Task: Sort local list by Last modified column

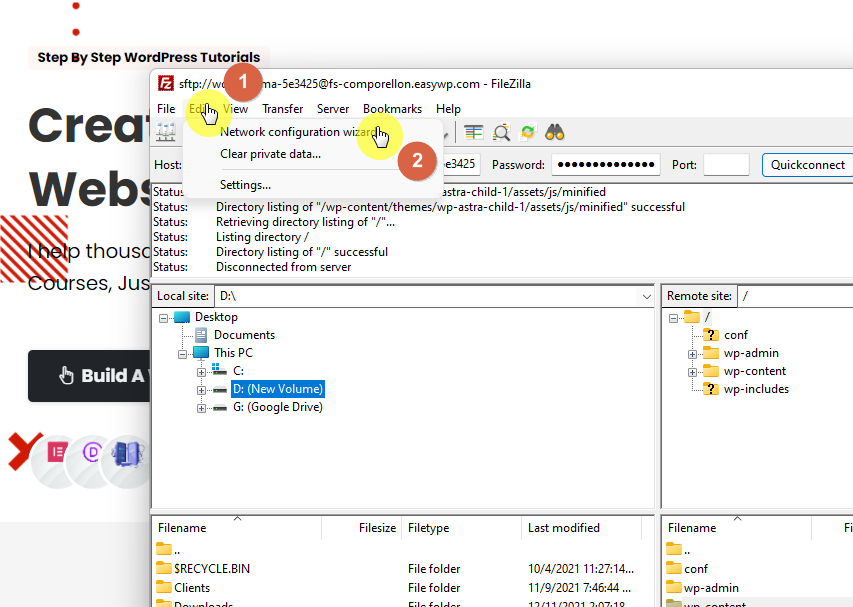Action: click(x=582, y=528)
